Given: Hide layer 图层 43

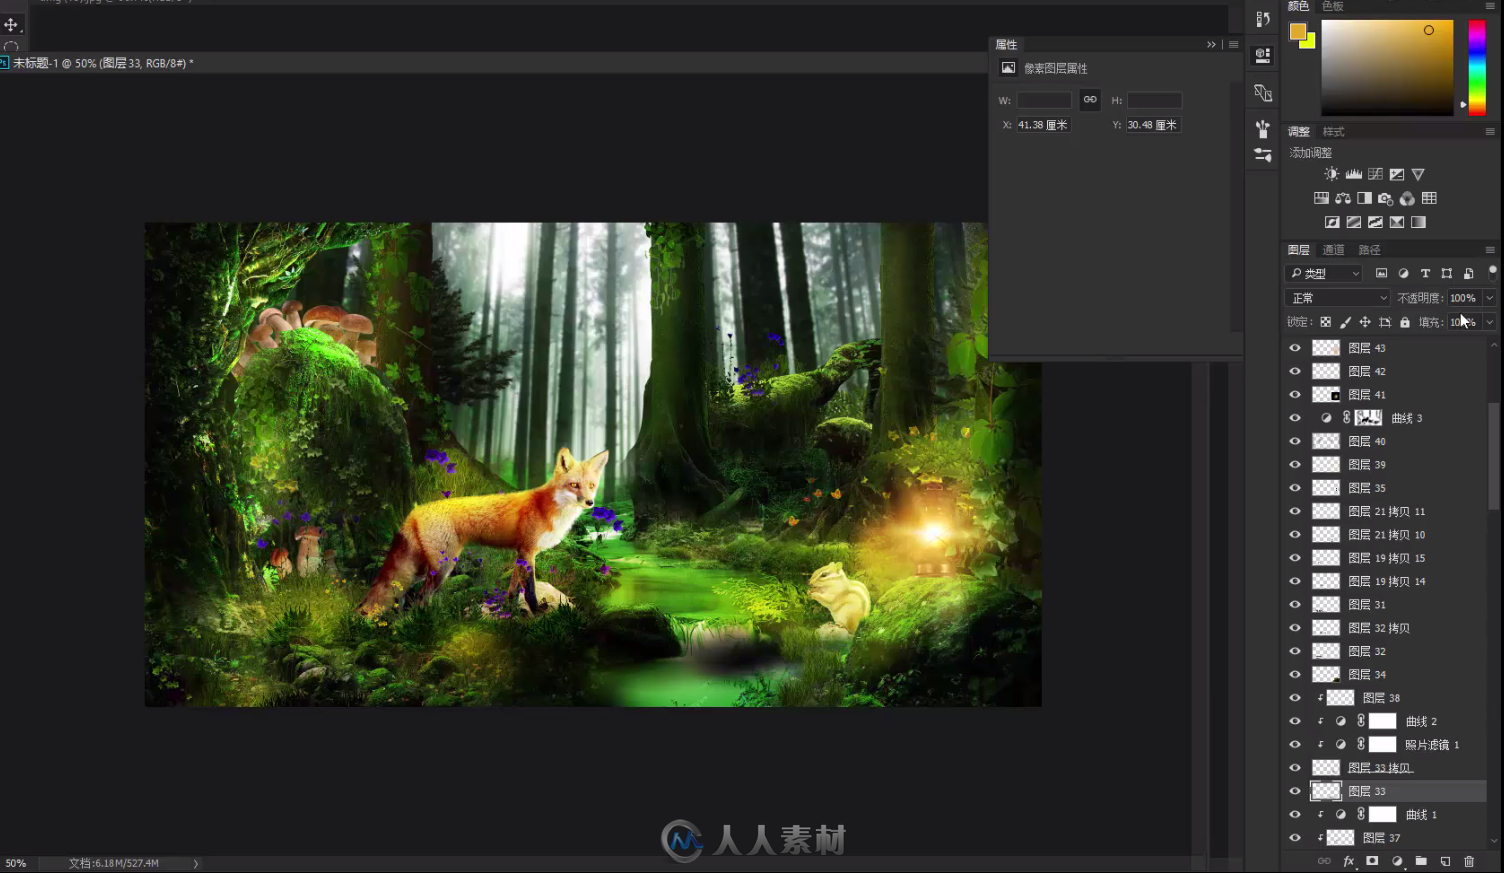Looking at the screenshot, I should coord(1295,348).
